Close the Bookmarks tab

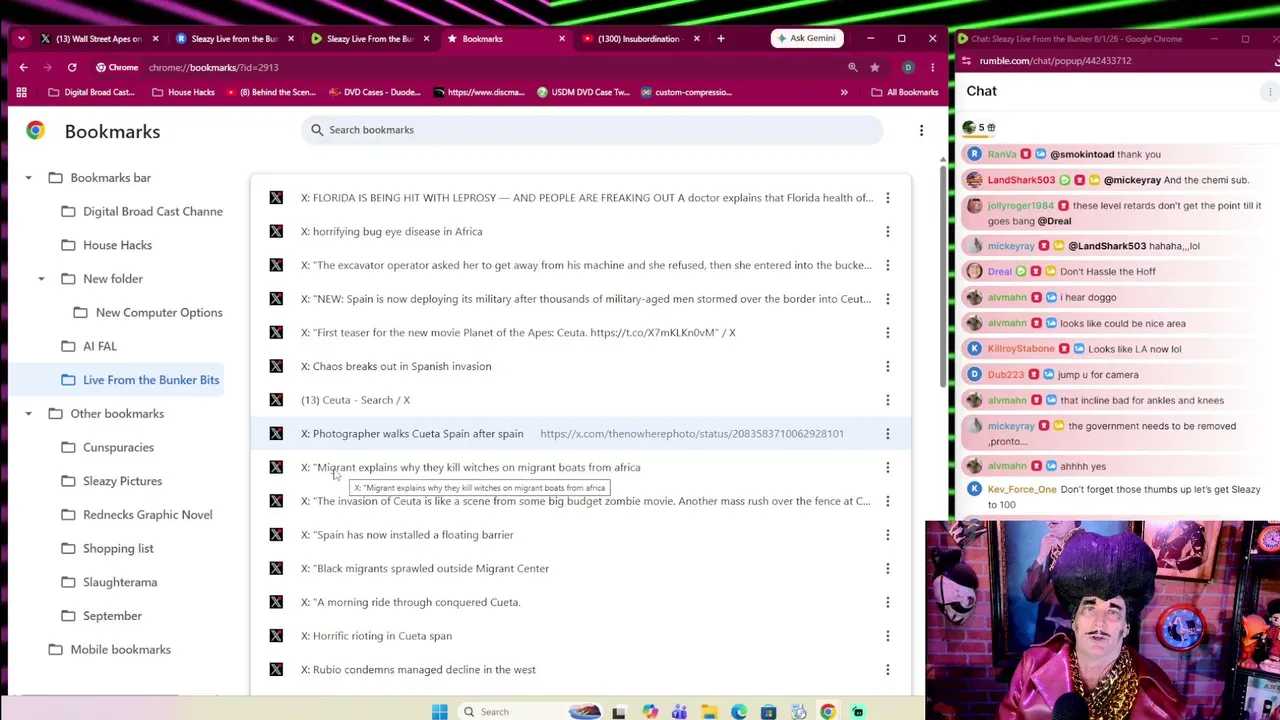561,39
